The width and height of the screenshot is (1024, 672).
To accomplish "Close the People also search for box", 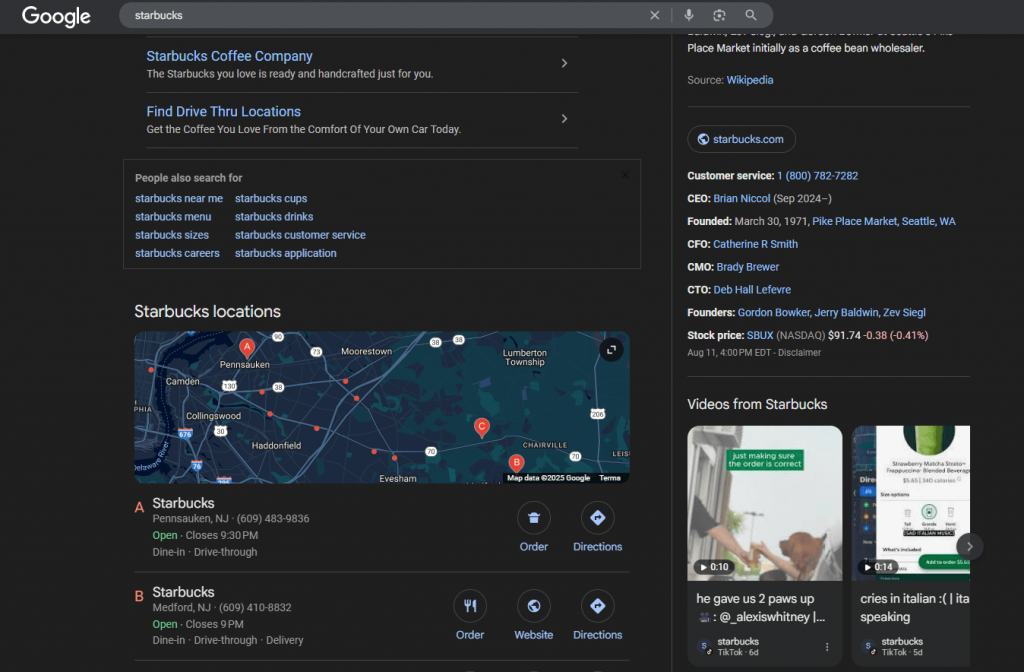I will pos(625,175).
